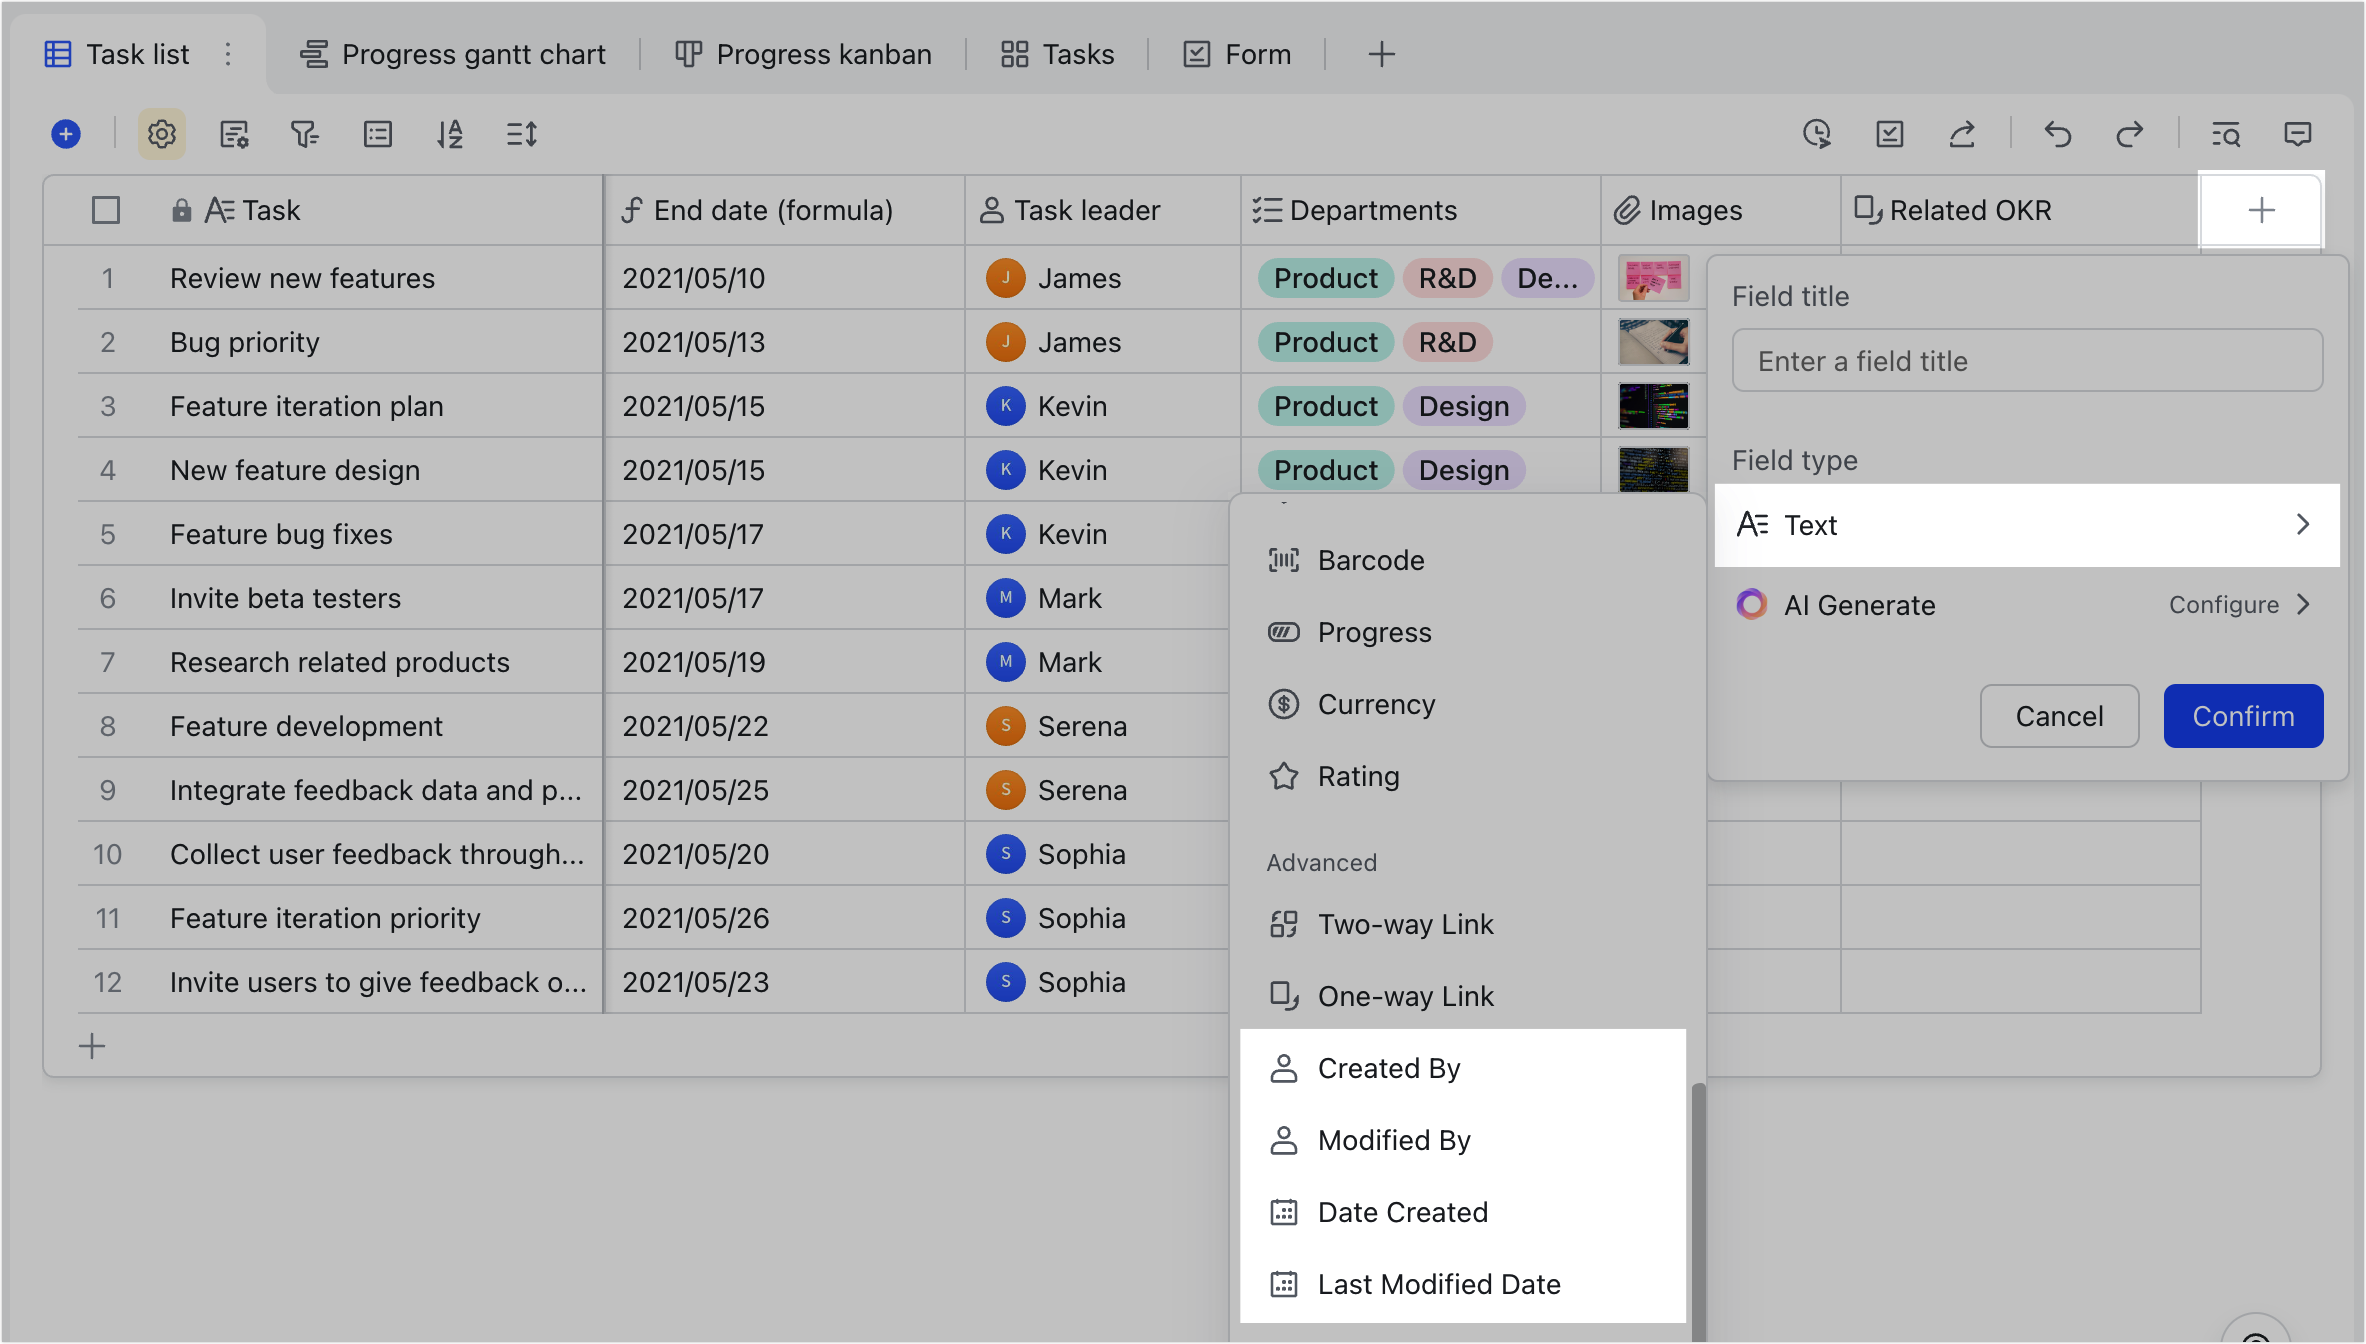Select the A-Z sort icon

click(x=450, y=133)
